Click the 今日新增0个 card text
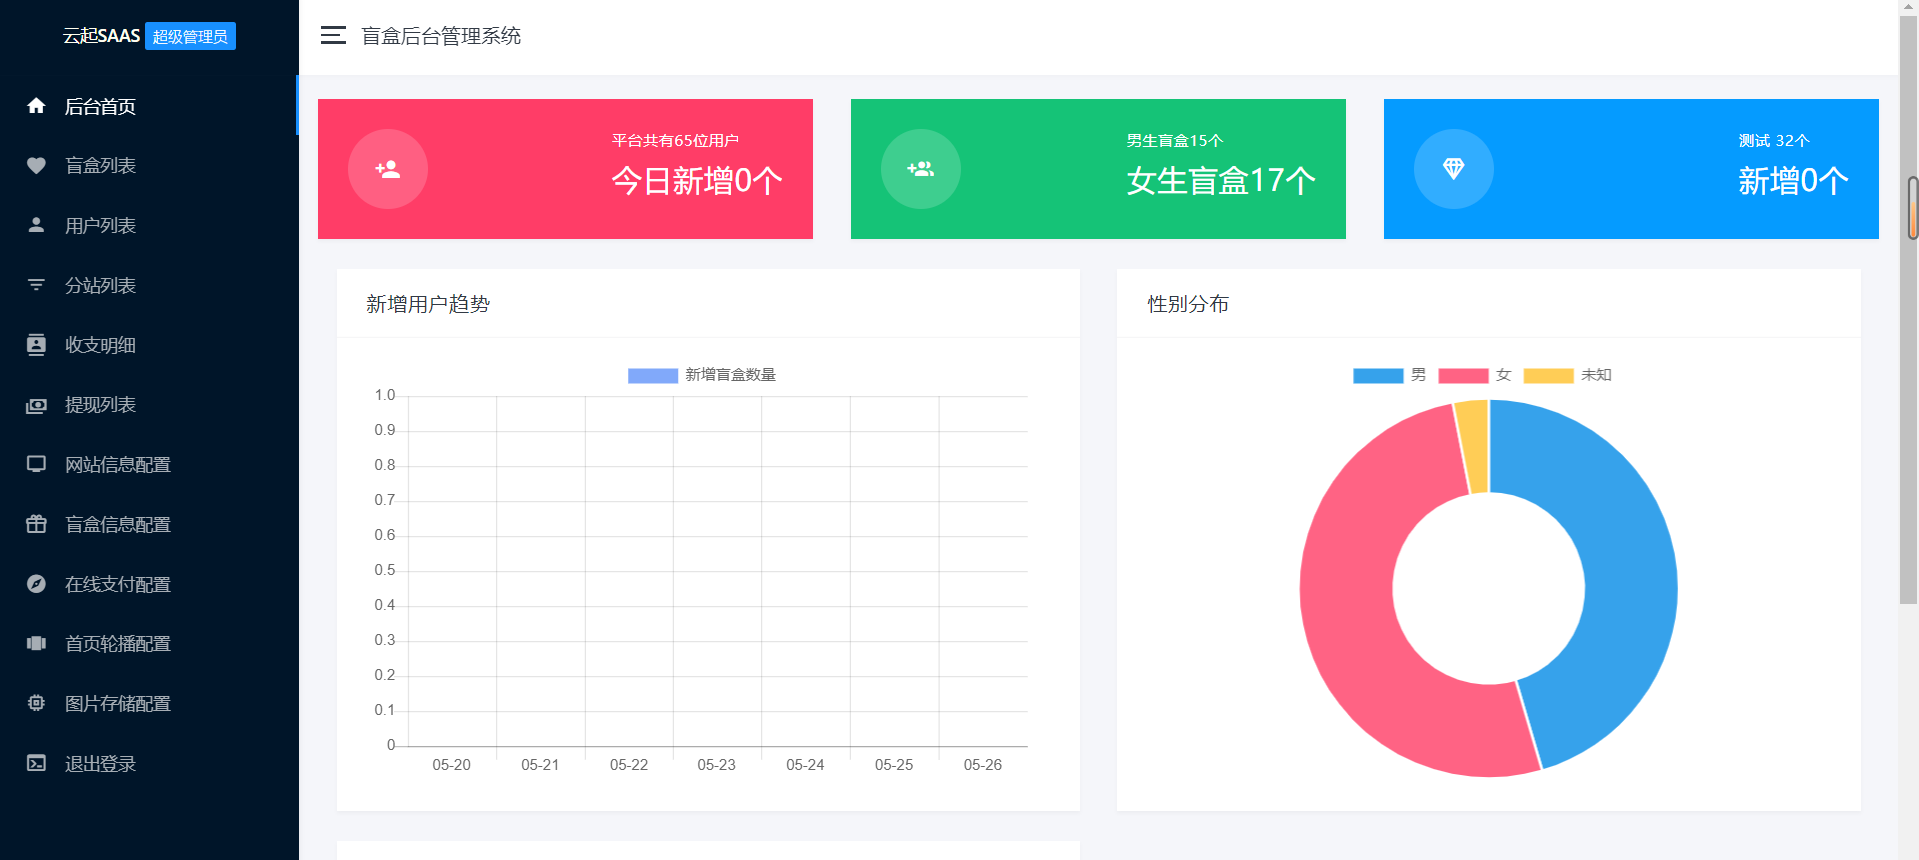 tap(697, 181)
